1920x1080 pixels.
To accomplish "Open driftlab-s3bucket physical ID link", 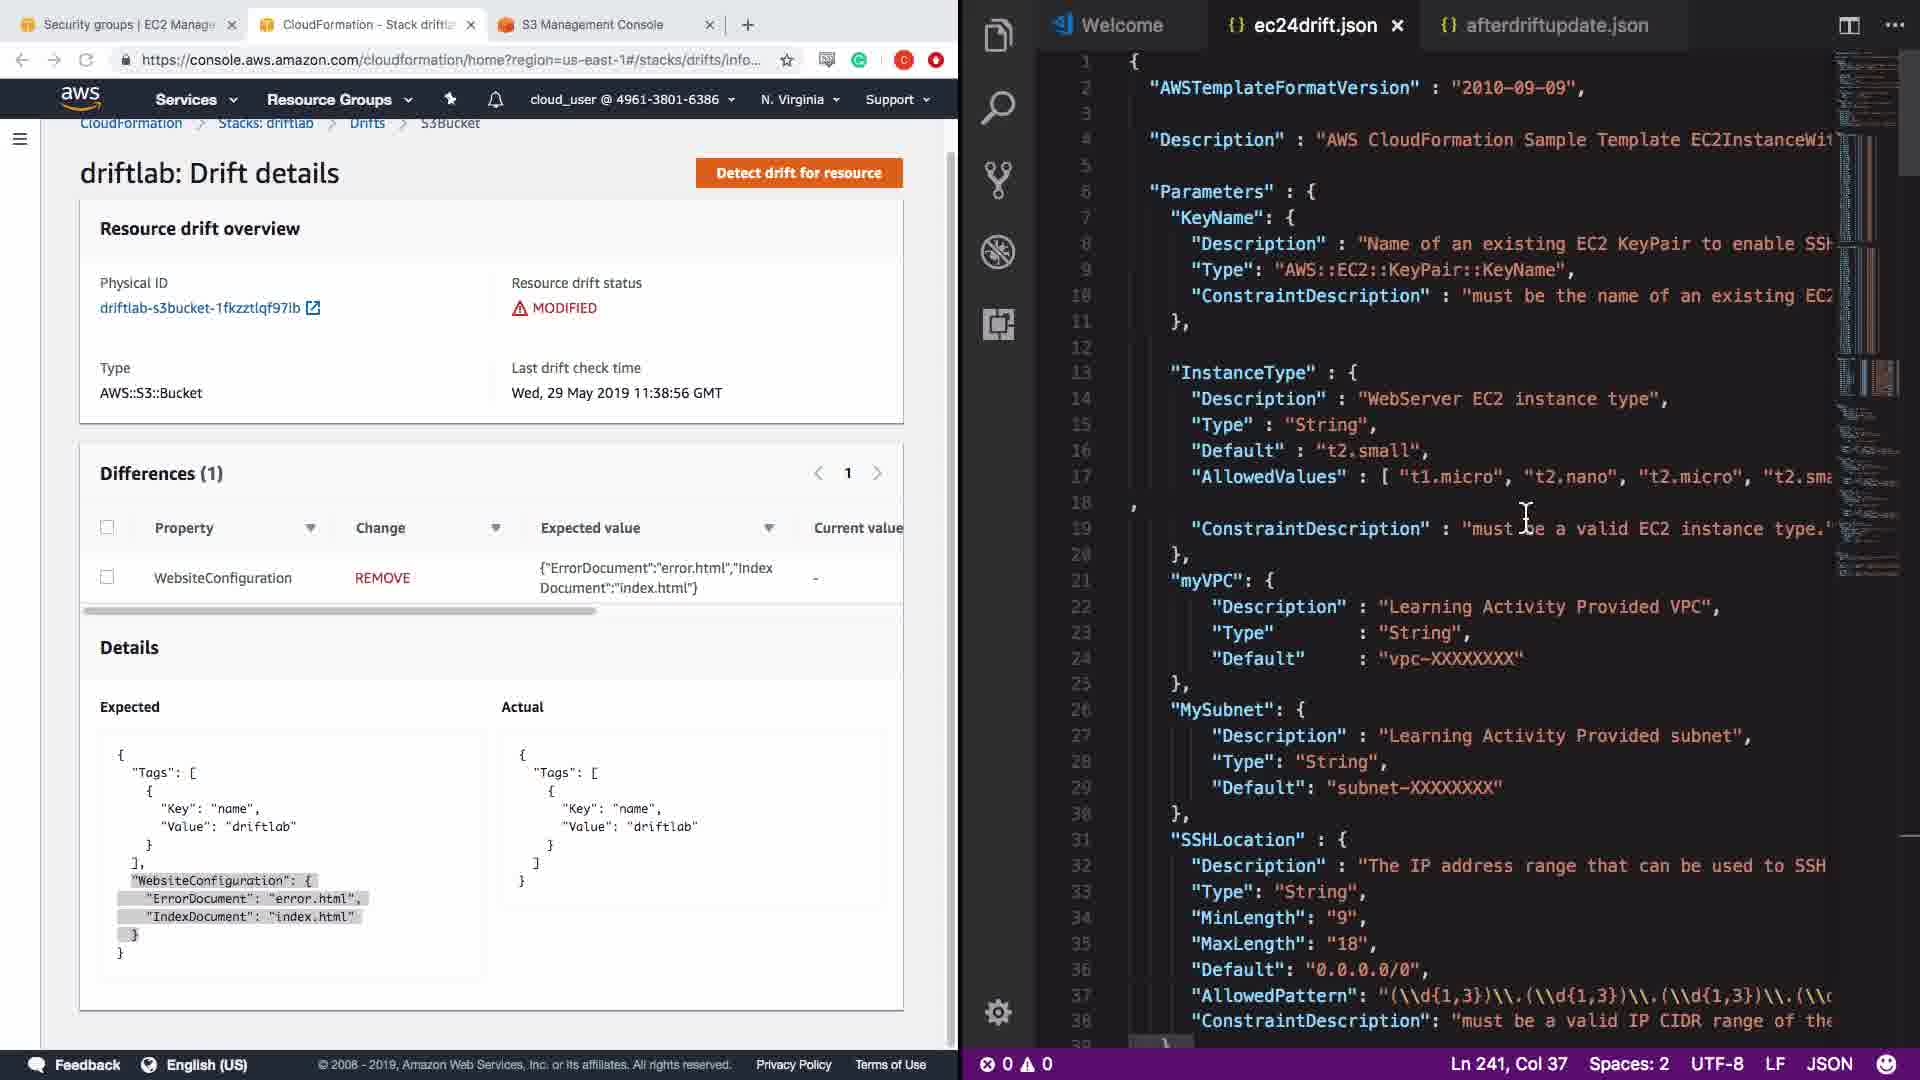I will pos(200,308).
